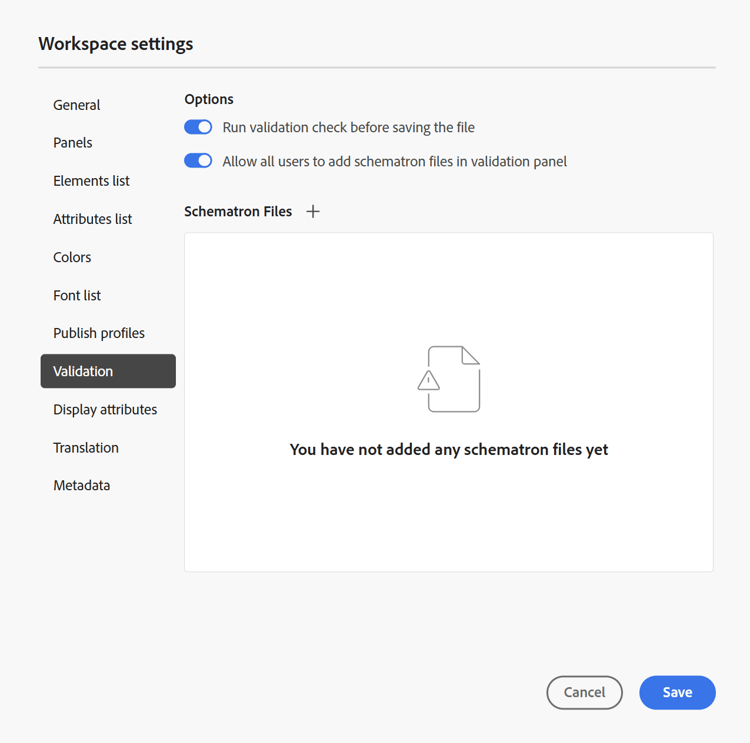Viewport: 750px width, 743px height.
Task: Open the General settings tab
Action: (77, 105)
